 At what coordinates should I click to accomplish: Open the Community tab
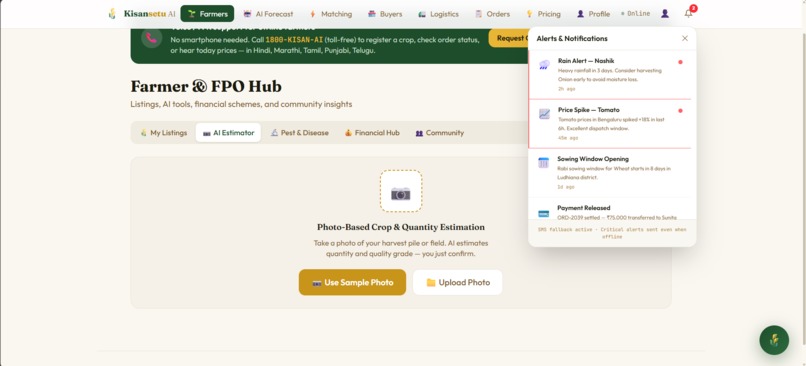coord(439,133)
